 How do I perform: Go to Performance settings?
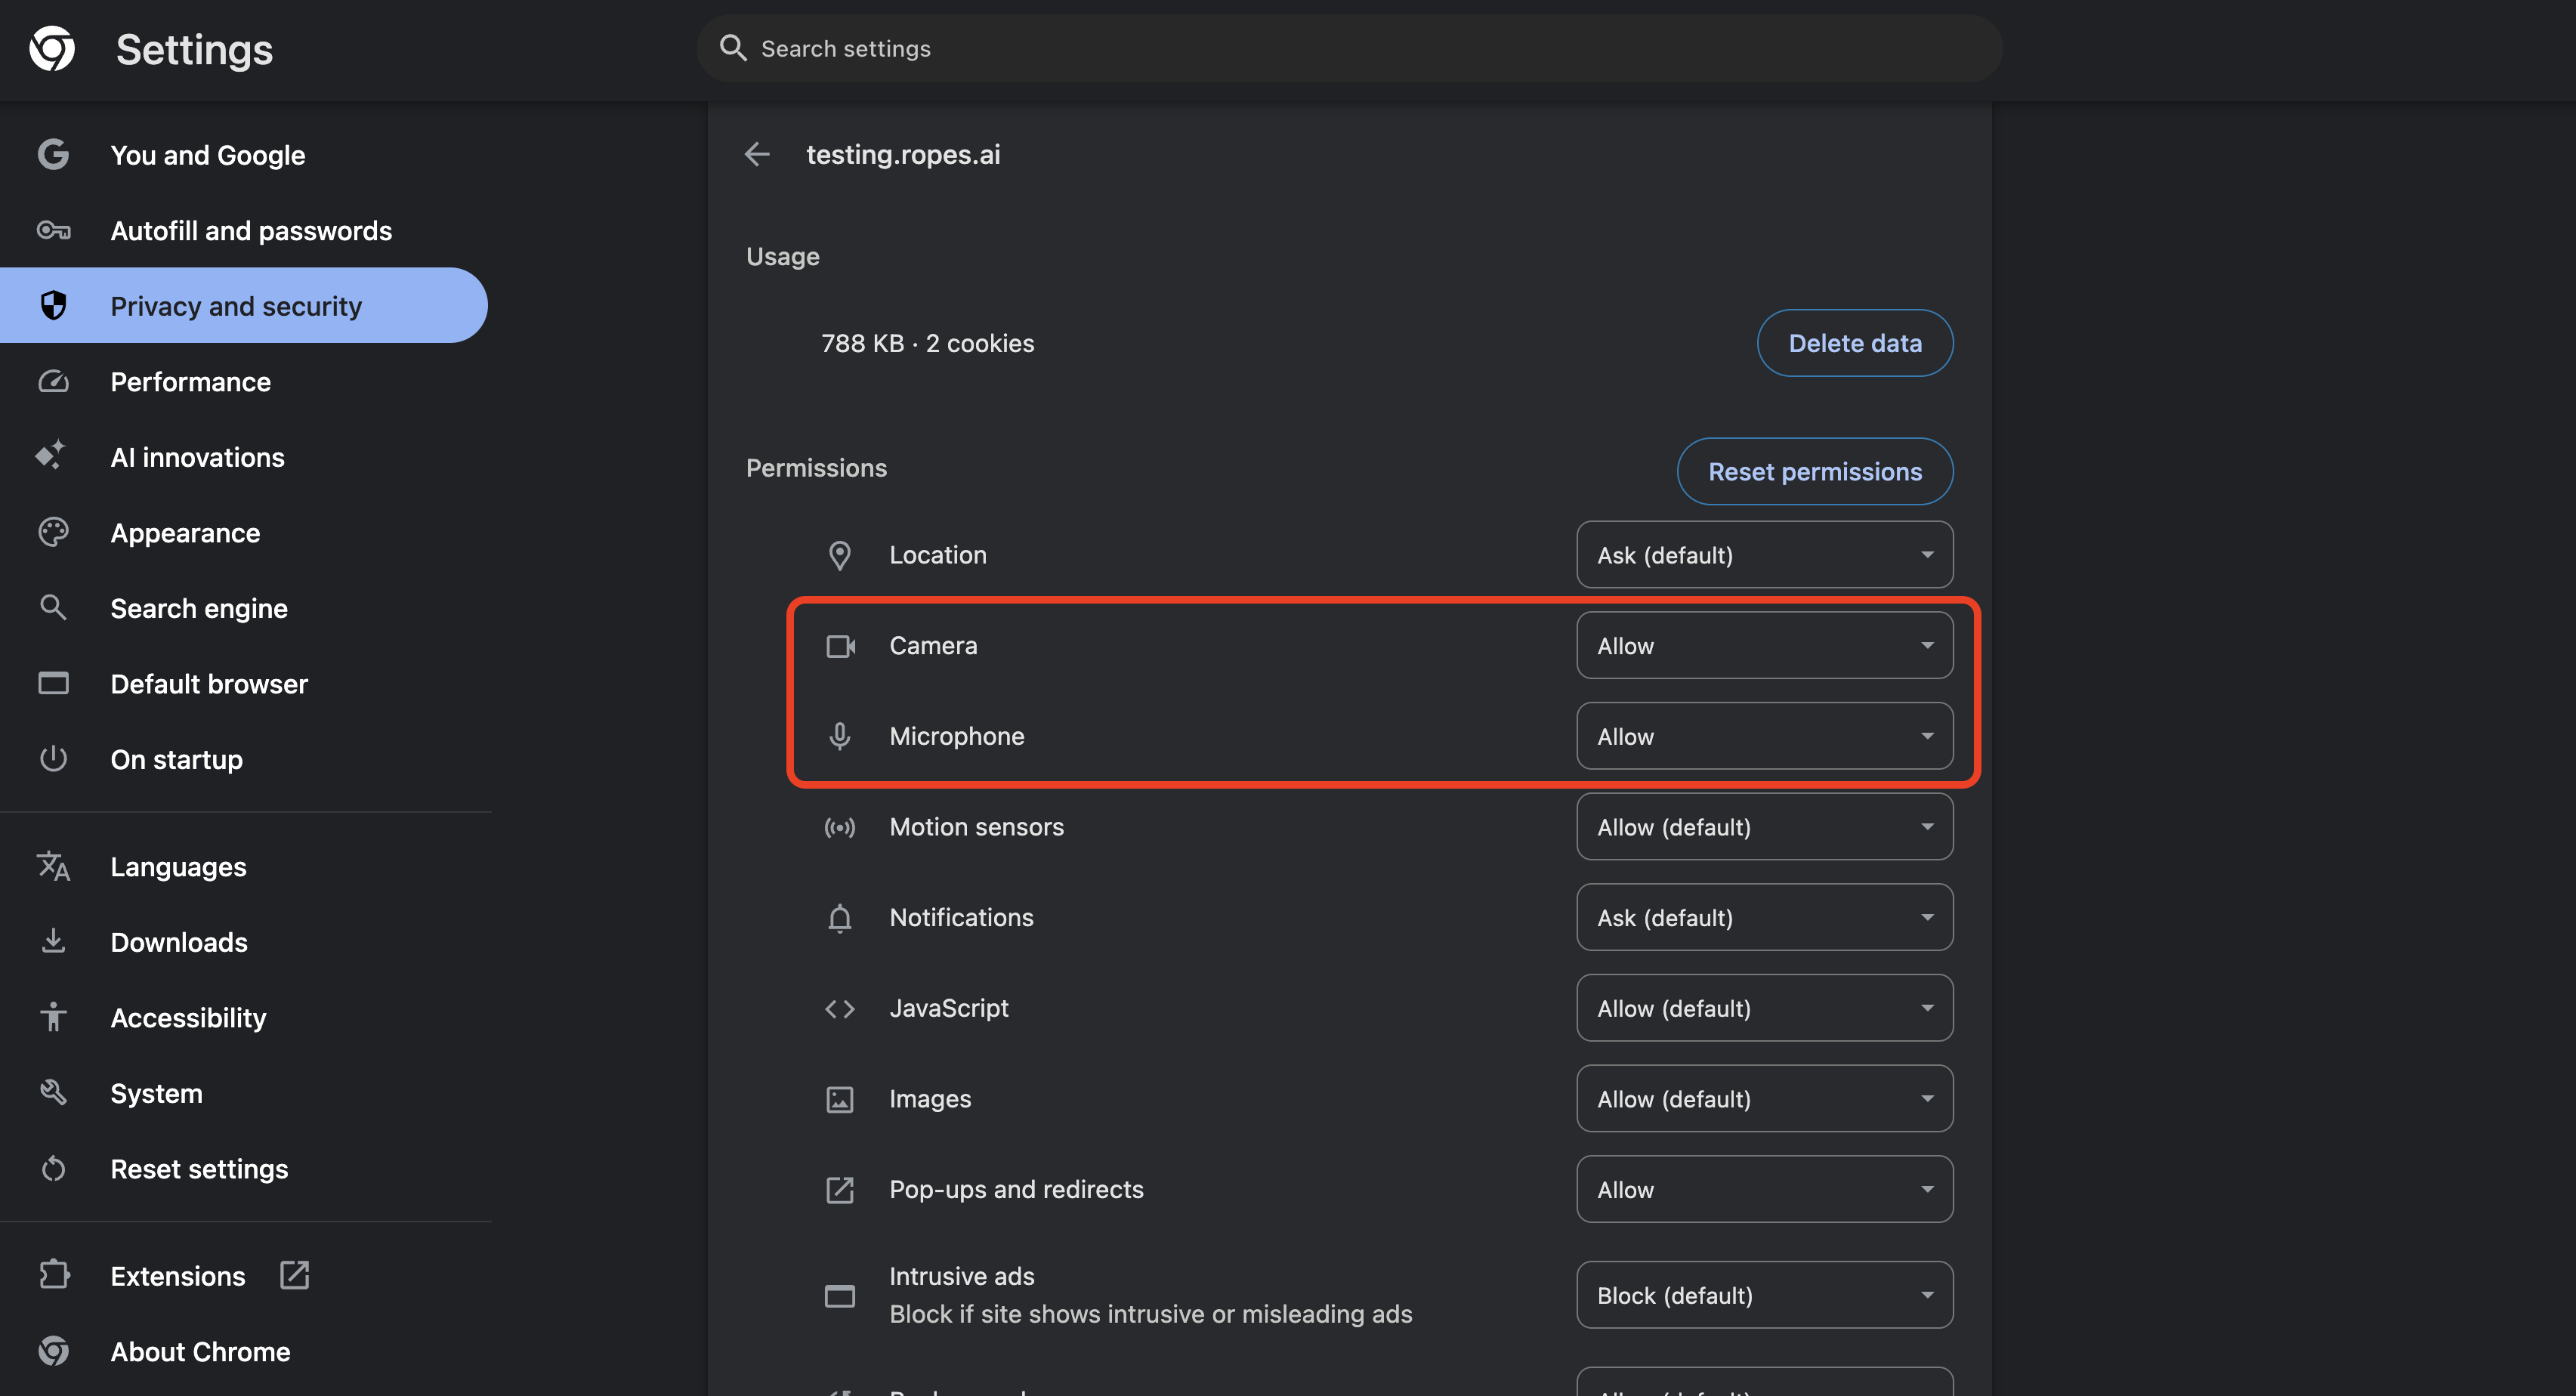244,381
